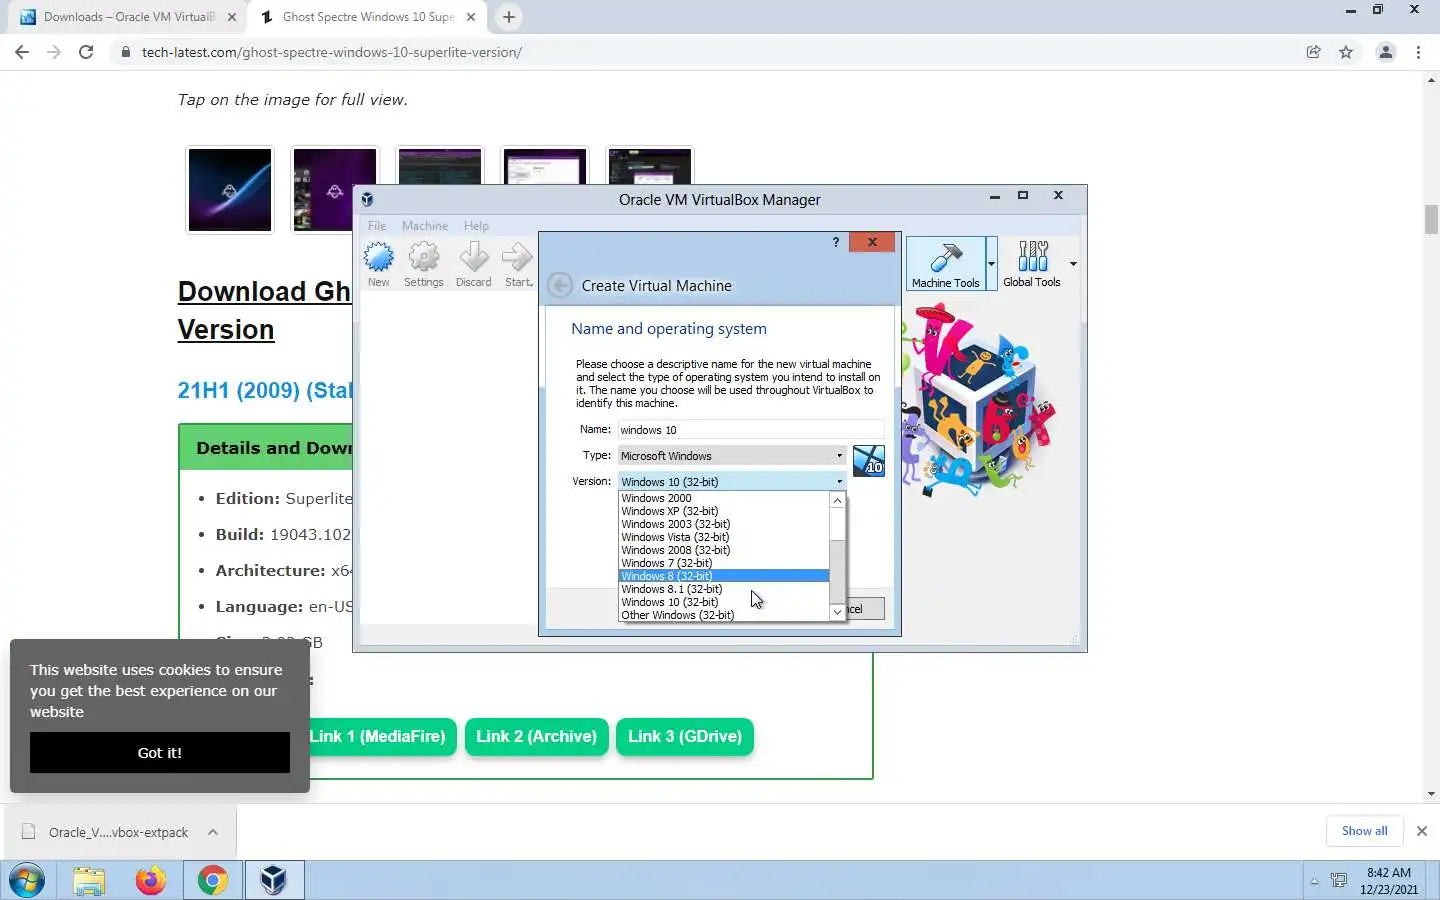Open the Type dropdown
This screenshot has width=1440, height=900.
click(x=731, y=456)
